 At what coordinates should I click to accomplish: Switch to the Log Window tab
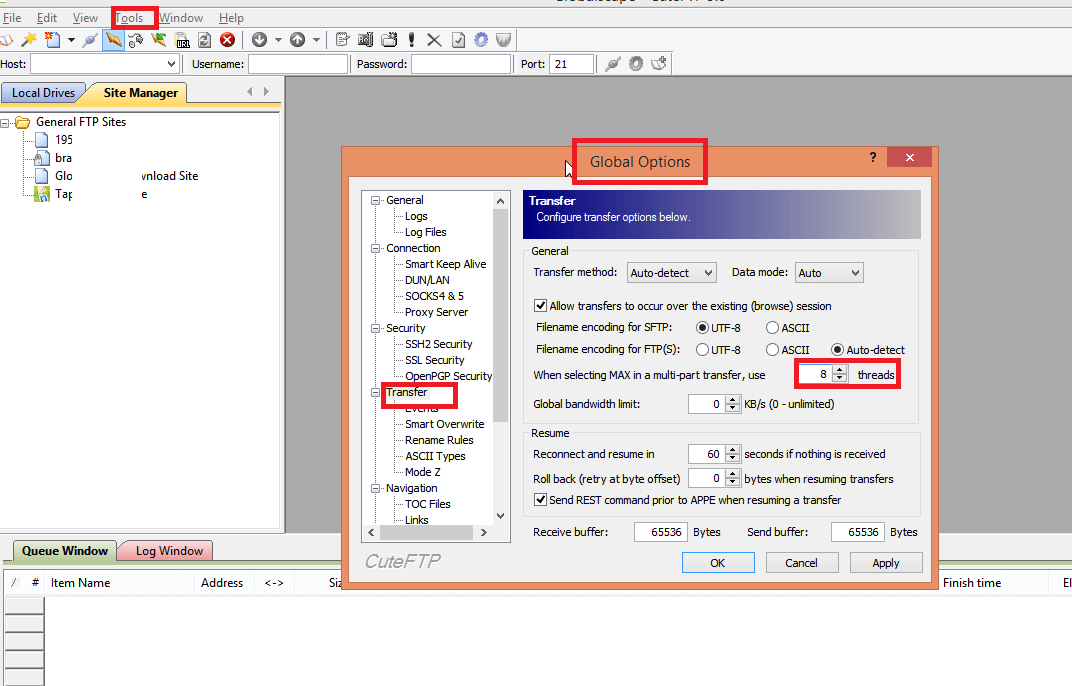point(168,551)
